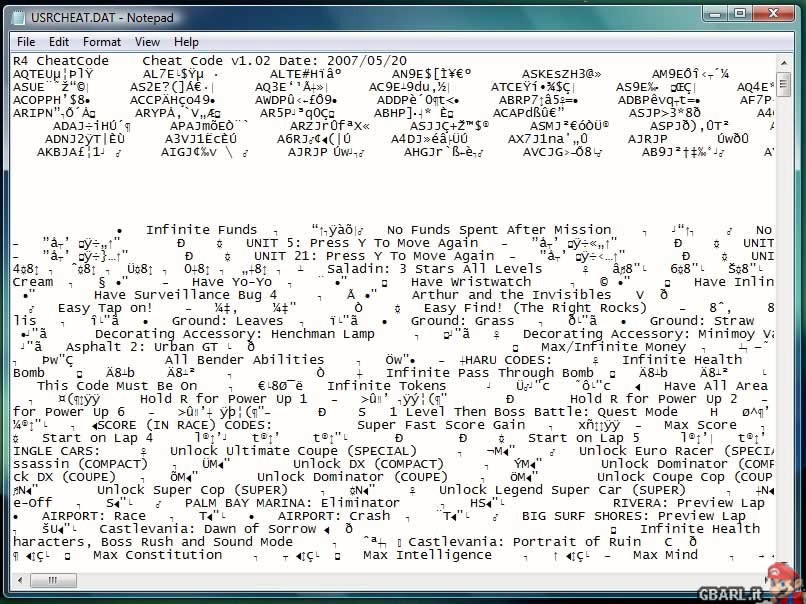Screen dimensions: 806x604
Task: Click "Castlevania: Portrait of Ruin" text
Action: click(525, 542)
